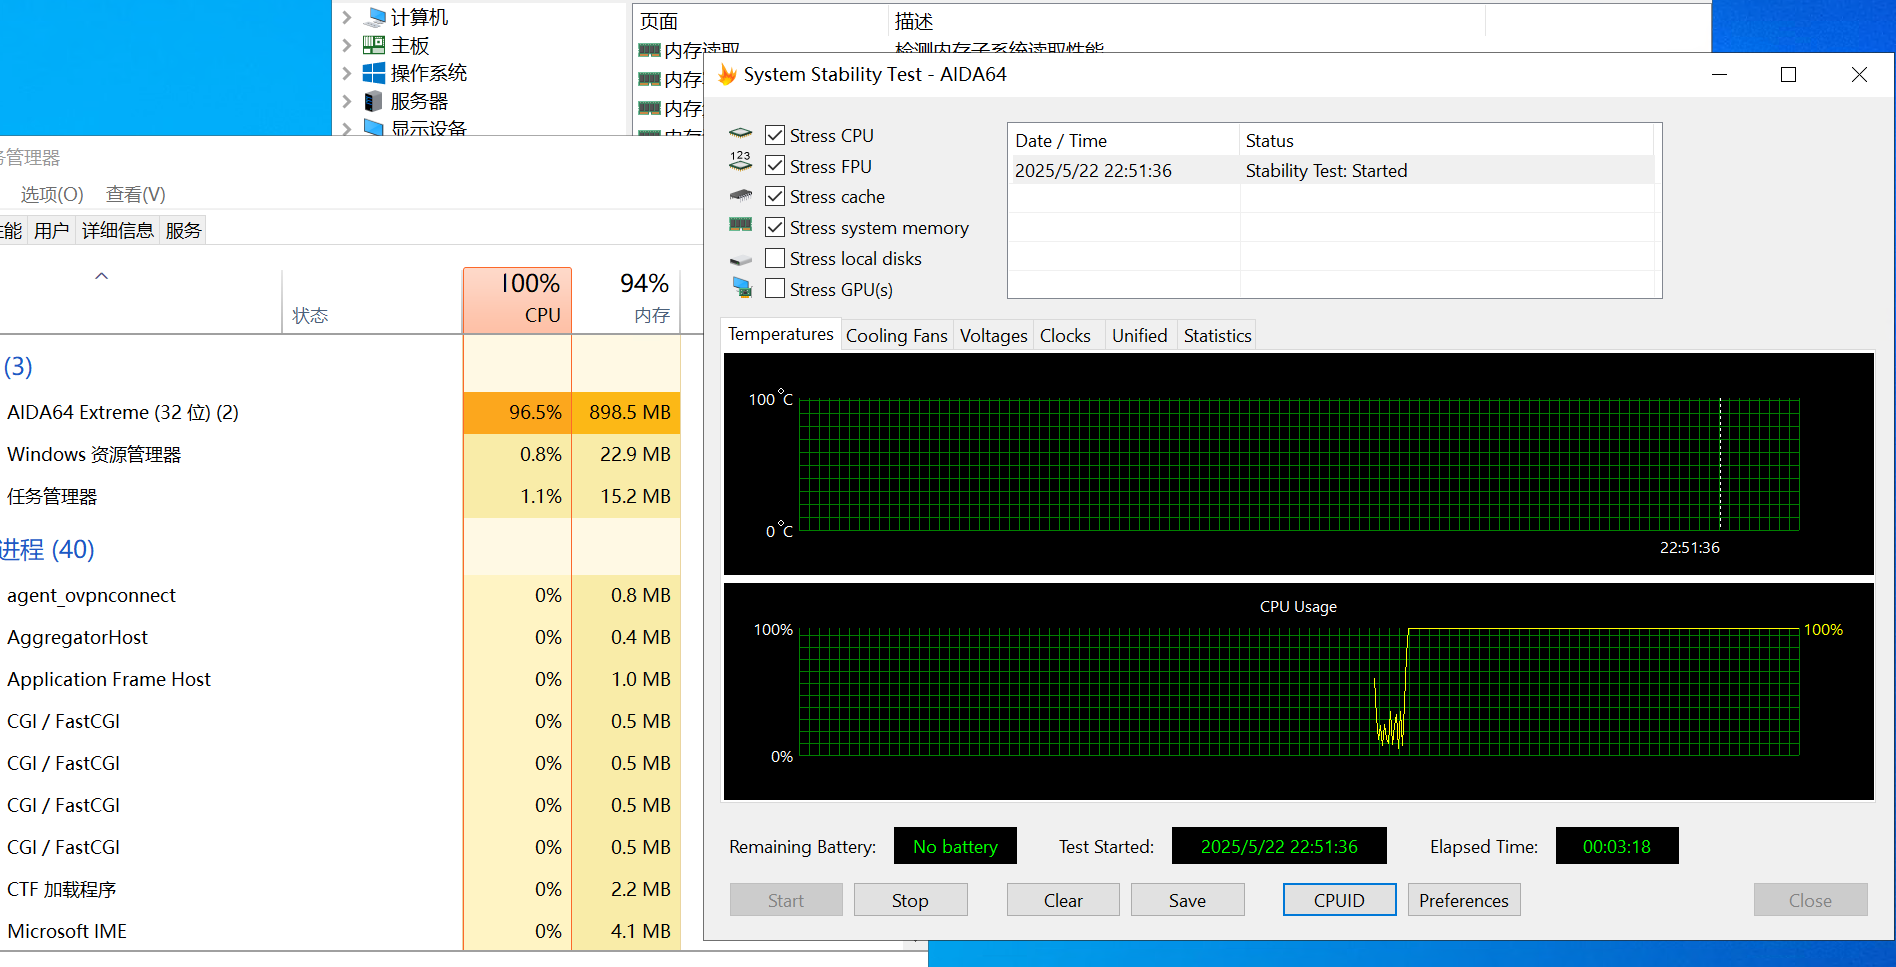This screenshot has width=1896, height=967.
Task: Select the Application Frame Host process row
Action: 340,679
